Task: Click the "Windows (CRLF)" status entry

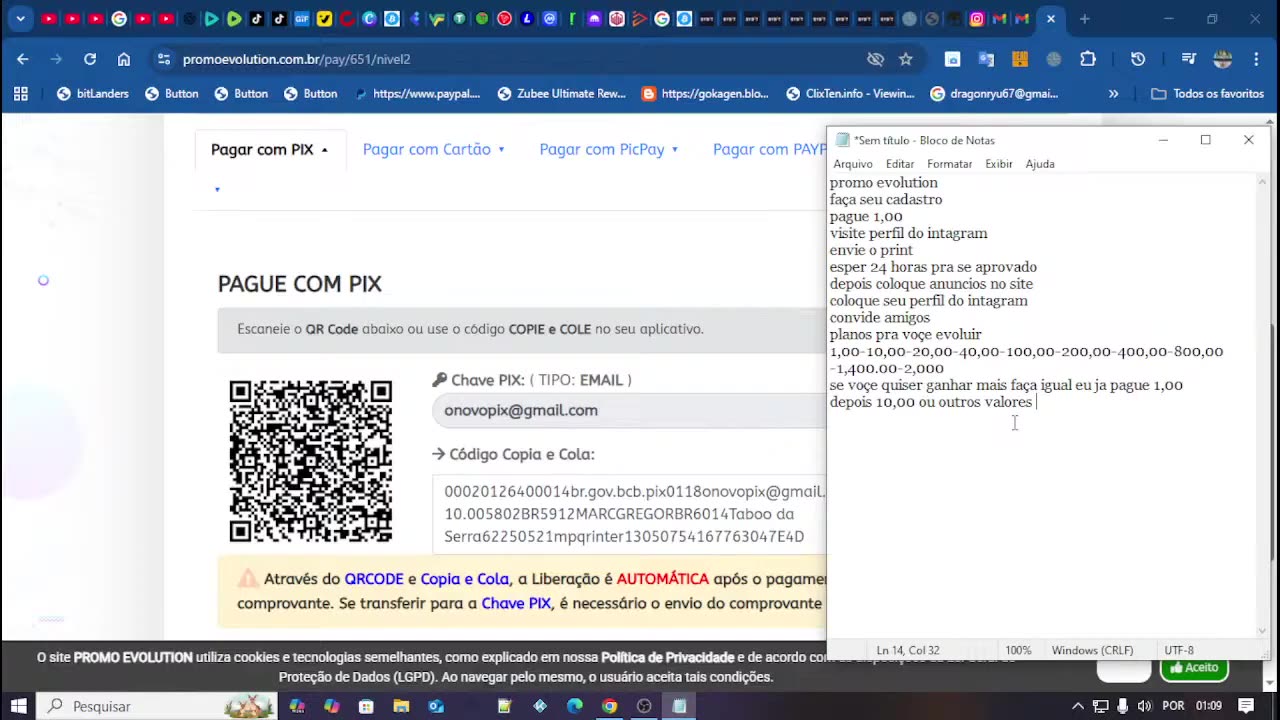Action: pyautogui.click(x=1092, y=650)
